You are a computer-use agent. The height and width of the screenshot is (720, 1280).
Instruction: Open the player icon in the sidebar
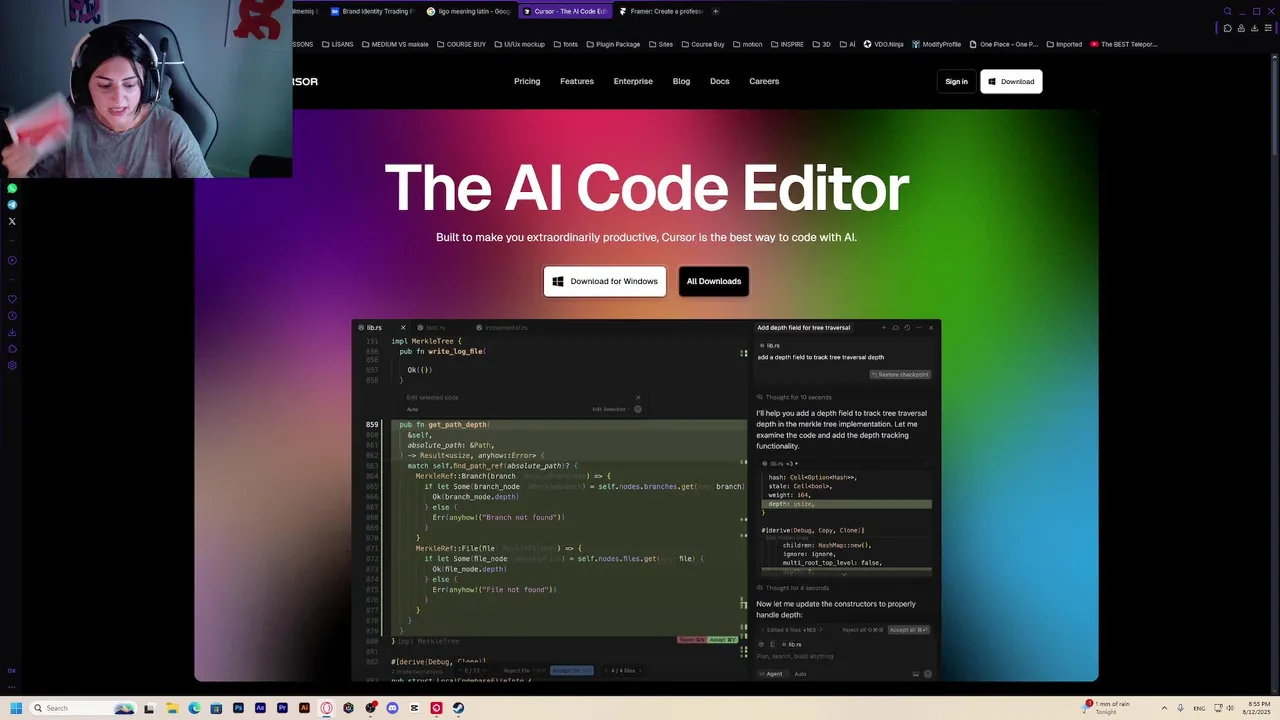coord(12,261)
